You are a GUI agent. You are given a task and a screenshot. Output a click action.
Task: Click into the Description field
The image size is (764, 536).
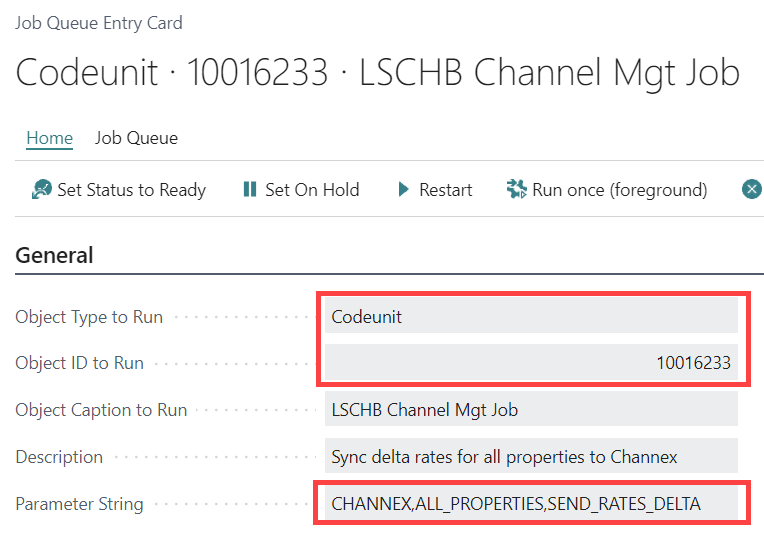tap(530, 457)
